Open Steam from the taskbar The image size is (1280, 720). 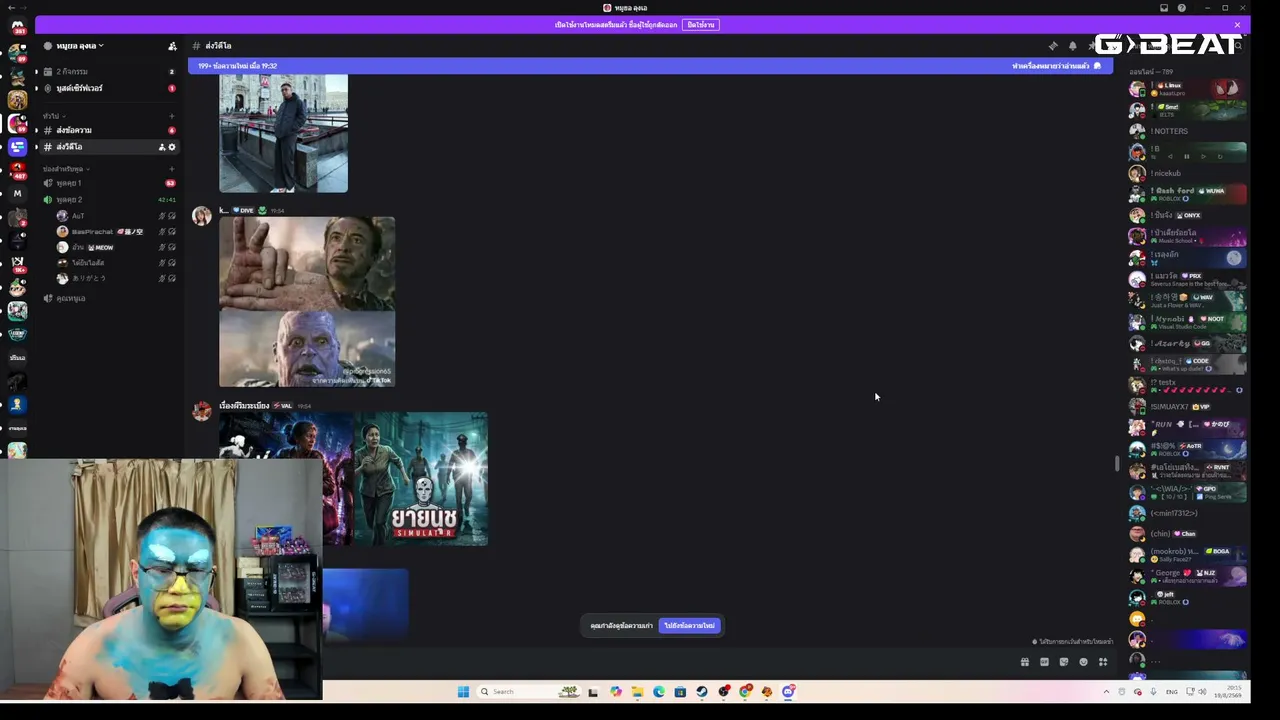pos(702,692)
